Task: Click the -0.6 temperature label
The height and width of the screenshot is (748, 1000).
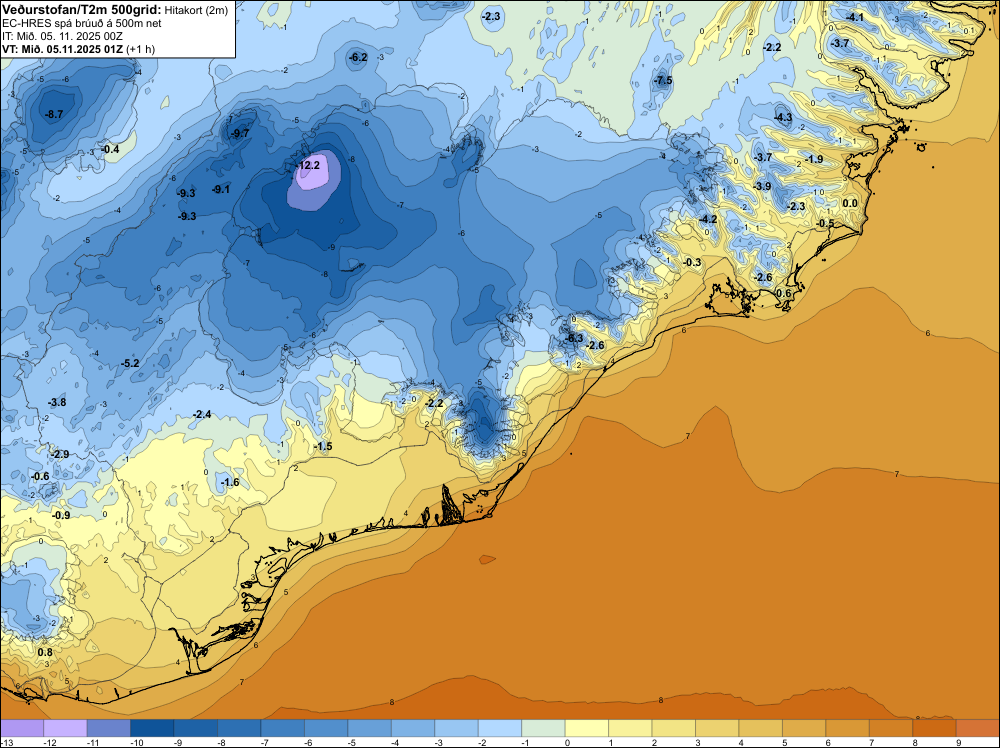Action: (40, 477)
